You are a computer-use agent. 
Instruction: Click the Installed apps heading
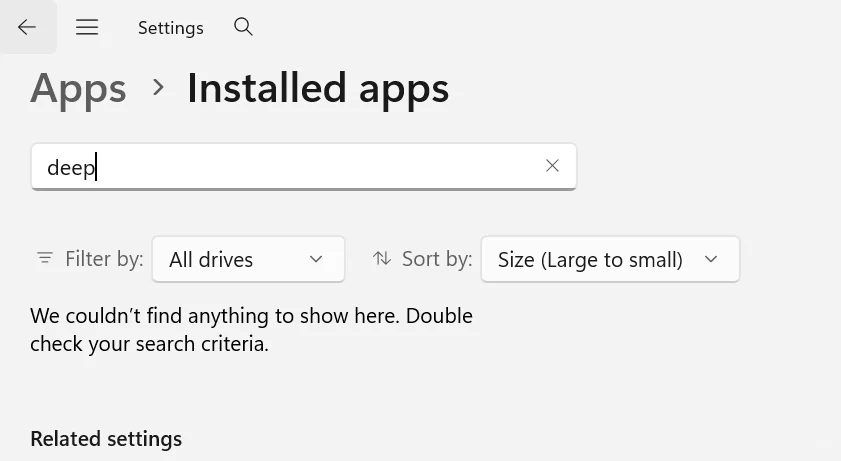pos(318,88)
